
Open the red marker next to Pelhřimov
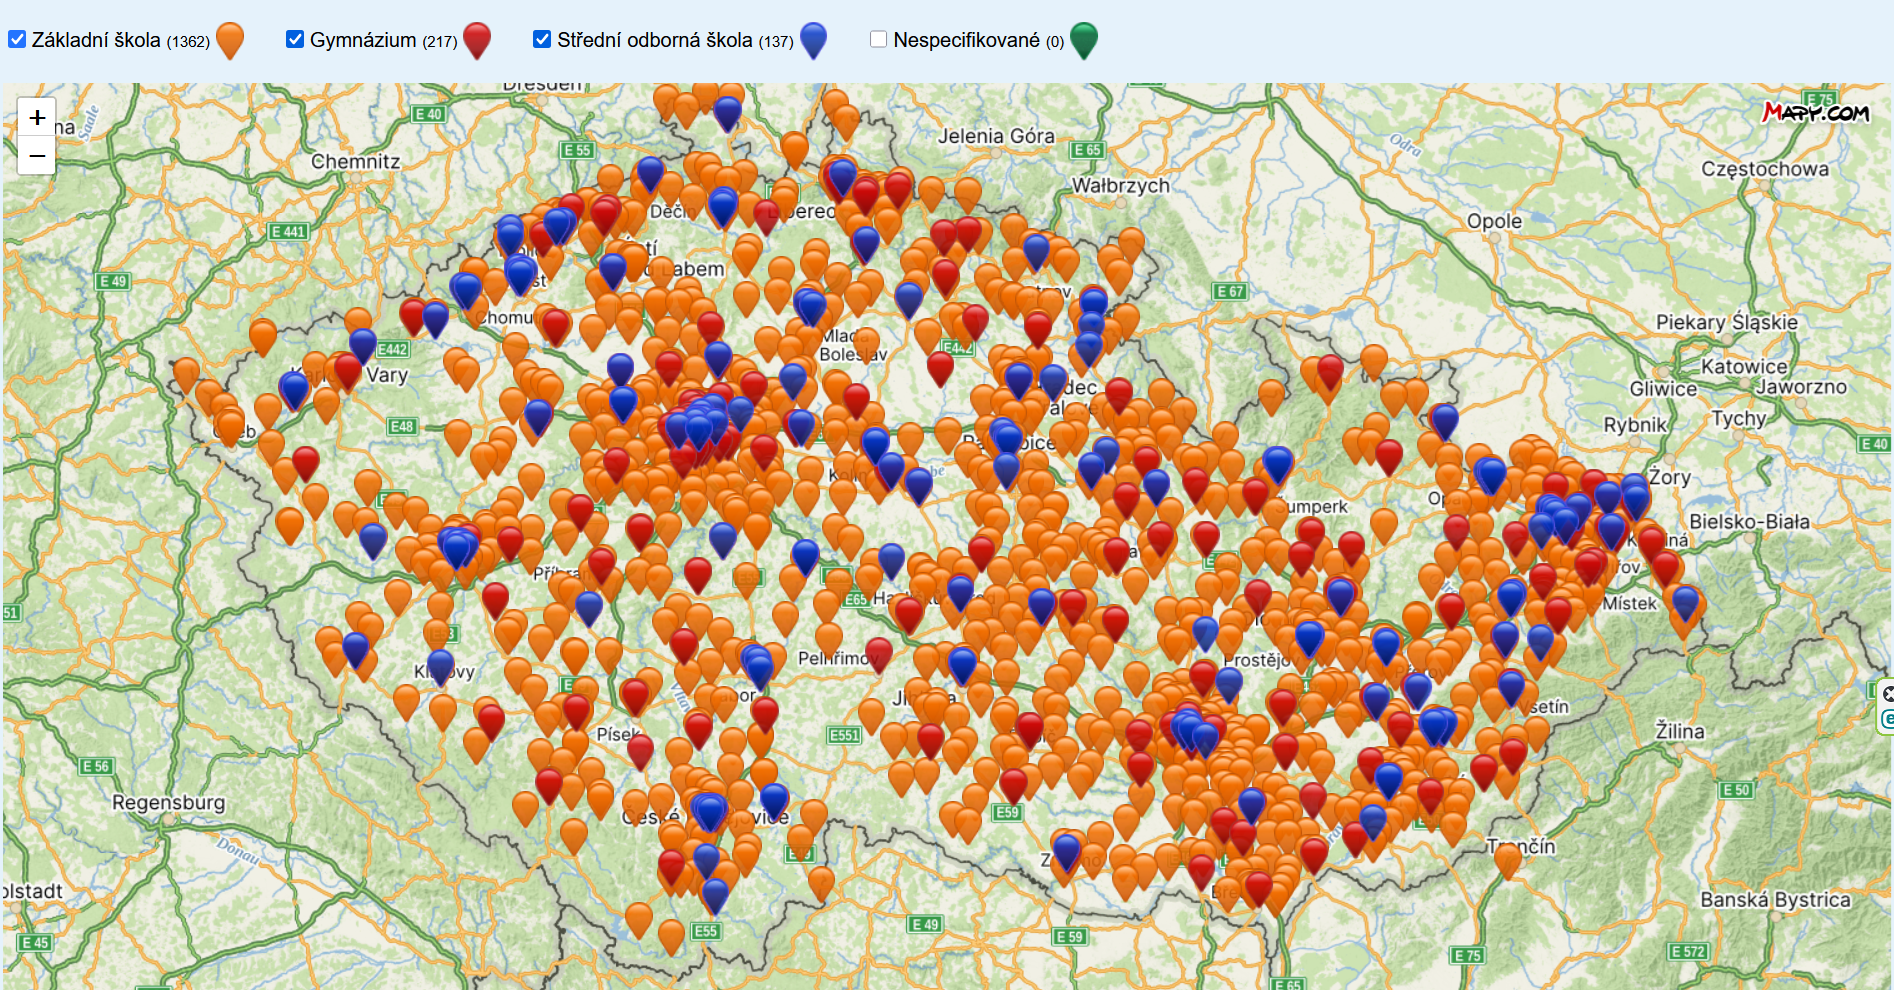click(878, 652)
